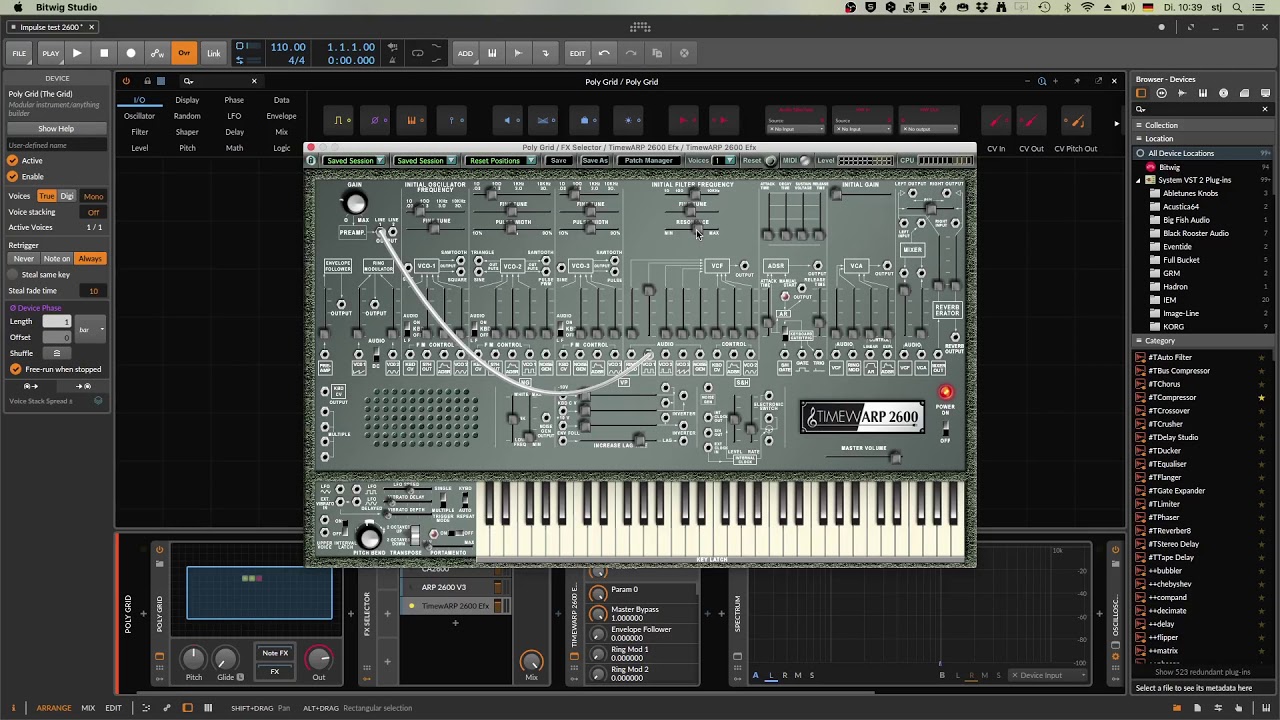Arm global record button in transport

(x=131, y=53)
